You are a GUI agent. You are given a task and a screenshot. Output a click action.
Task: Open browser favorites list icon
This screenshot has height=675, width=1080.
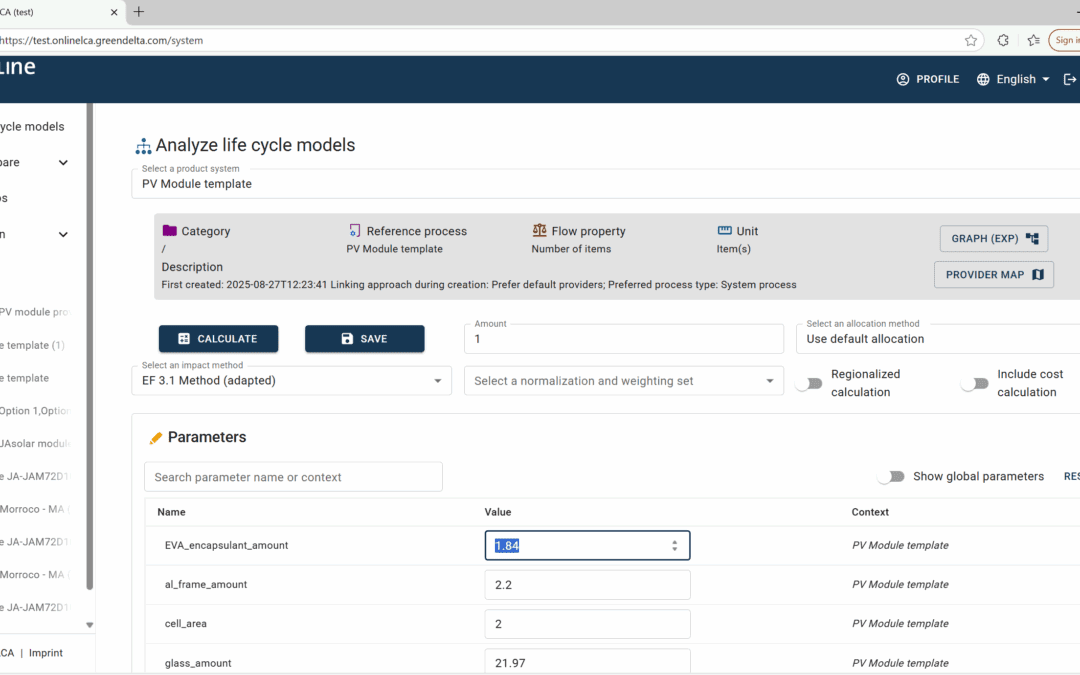point(1033,40)
